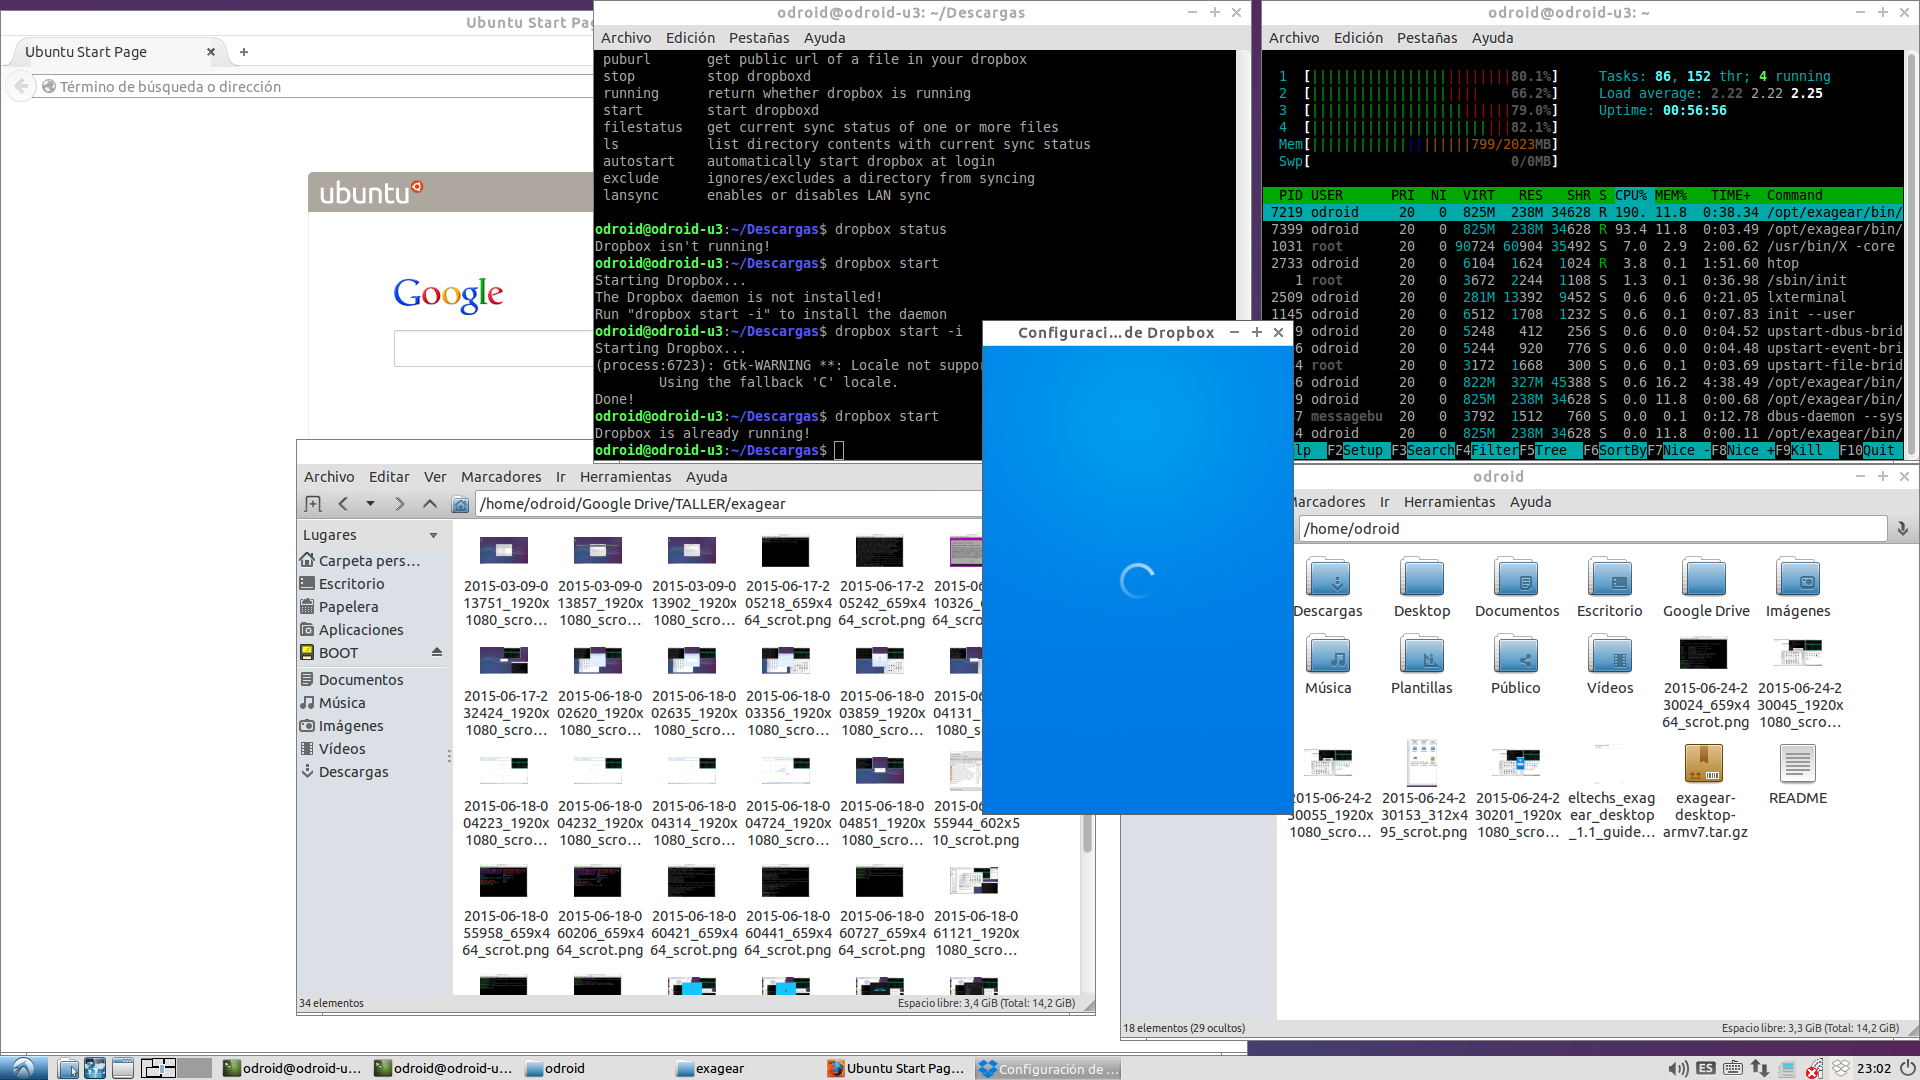Open the volume control in the tray
Viewport: 1920px width, 1080px height.
pos(1678,1068)
